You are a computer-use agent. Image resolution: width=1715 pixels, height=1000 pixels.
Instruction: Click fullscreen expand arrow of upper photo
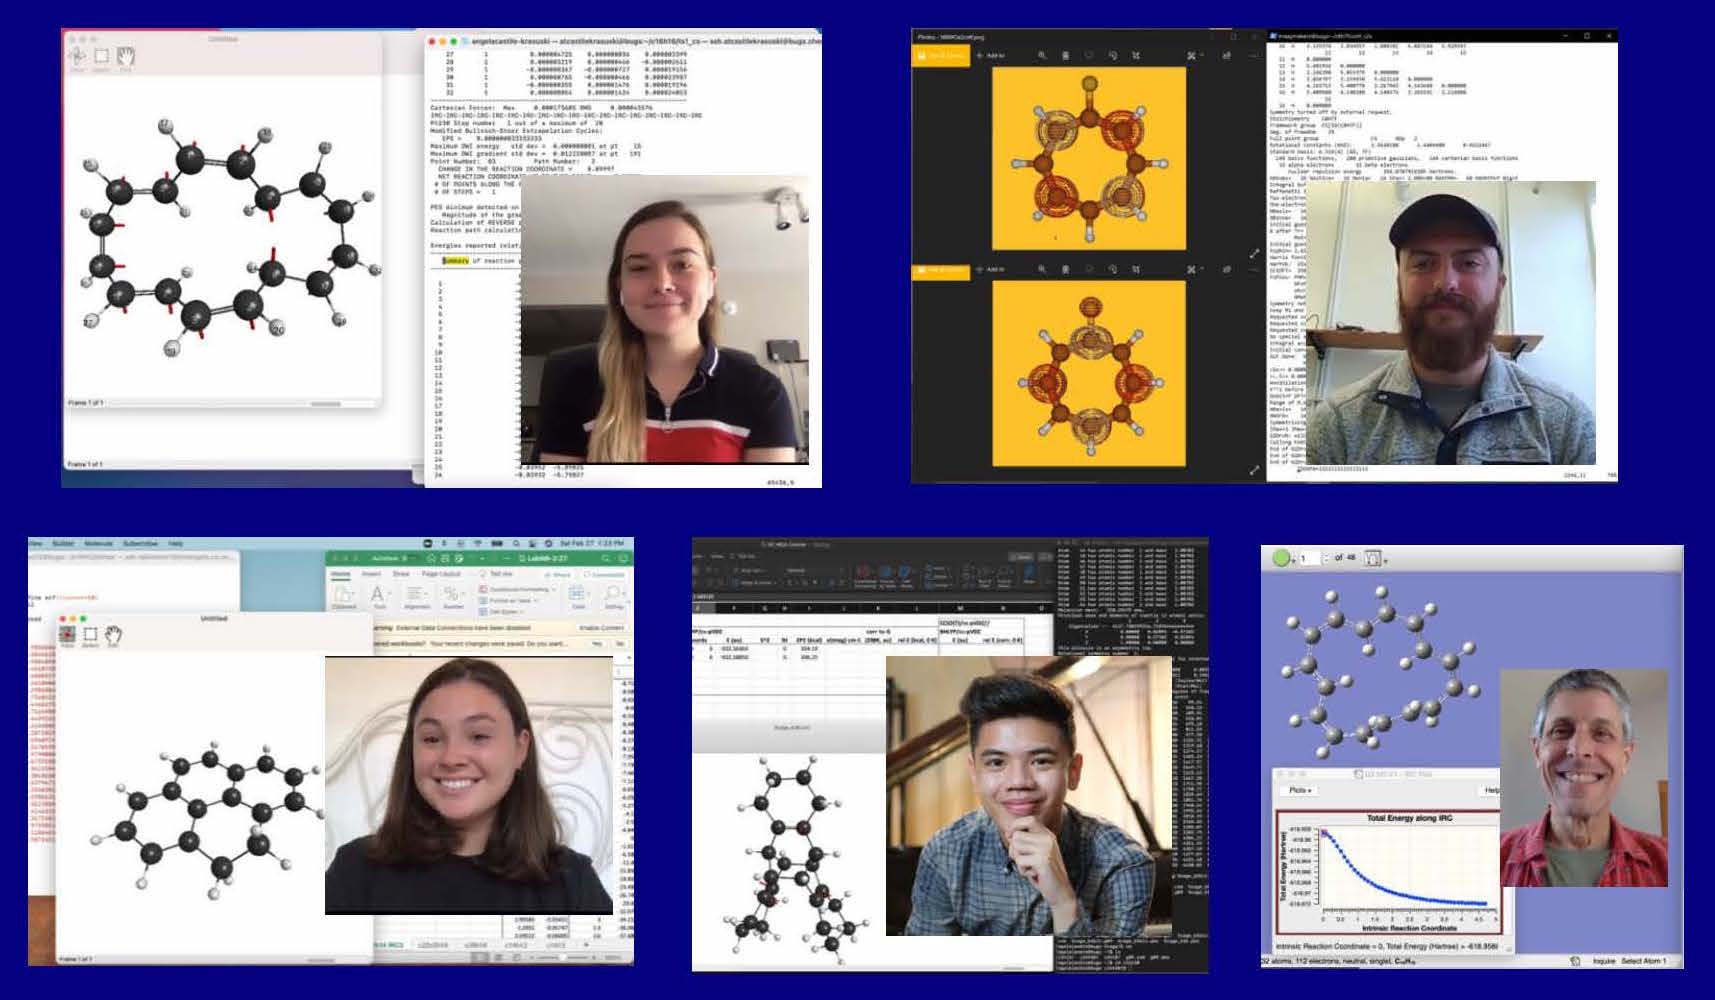click(x=1255, y=254)
